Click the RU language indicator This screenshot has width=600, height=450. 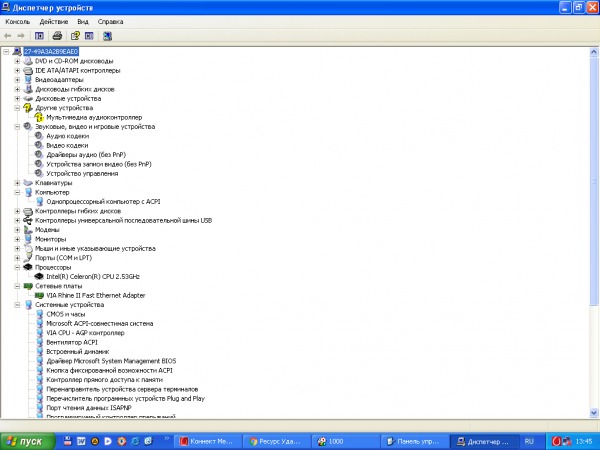(529, 441)
